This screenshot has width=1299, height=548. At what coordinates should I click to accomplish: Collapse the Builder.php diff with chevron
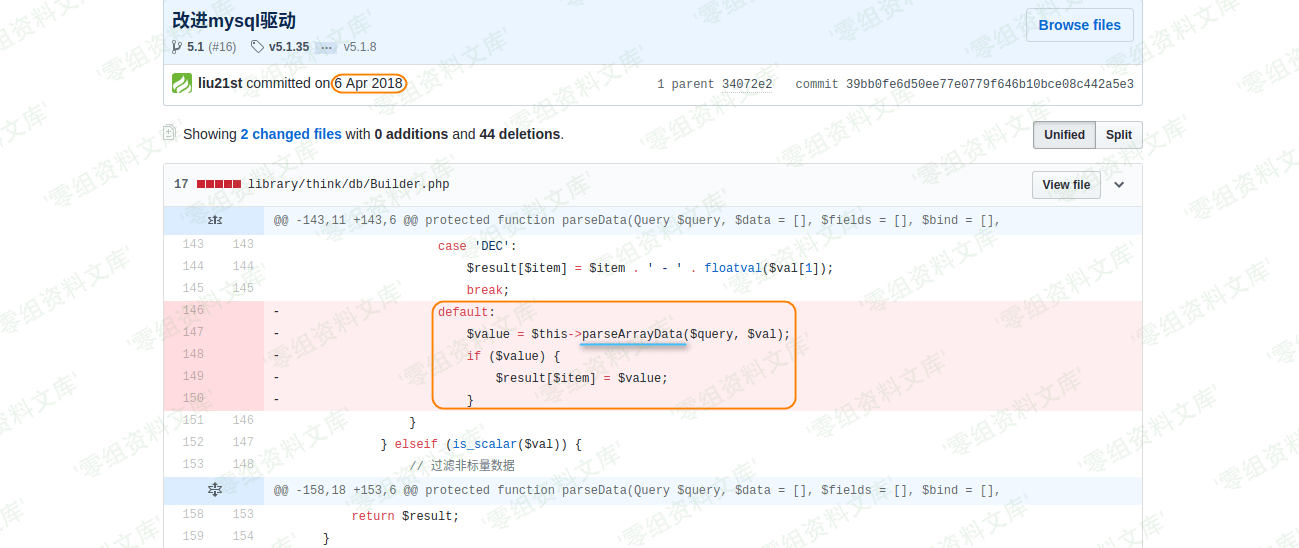coord(1119,185)
